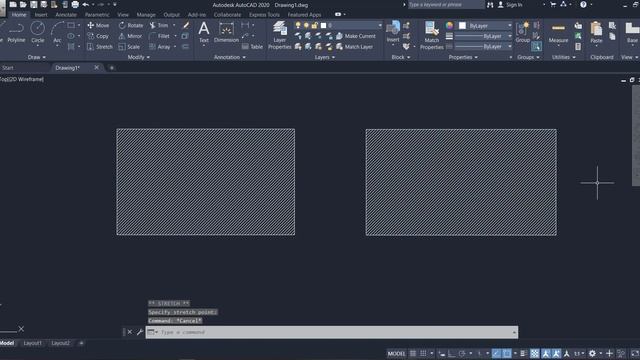Pick the Stretch command
Viewport: 640px width, 360px height.
(x=100, y=47)
